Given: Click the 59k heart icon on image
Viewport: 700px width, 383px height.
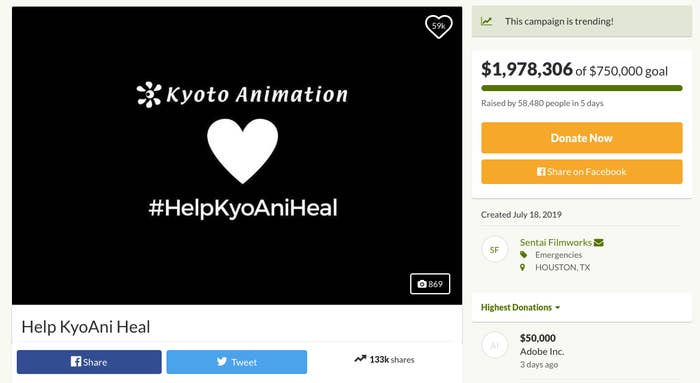Looking at the screenshot, I should pyautogui.click(x=438, y=26).
